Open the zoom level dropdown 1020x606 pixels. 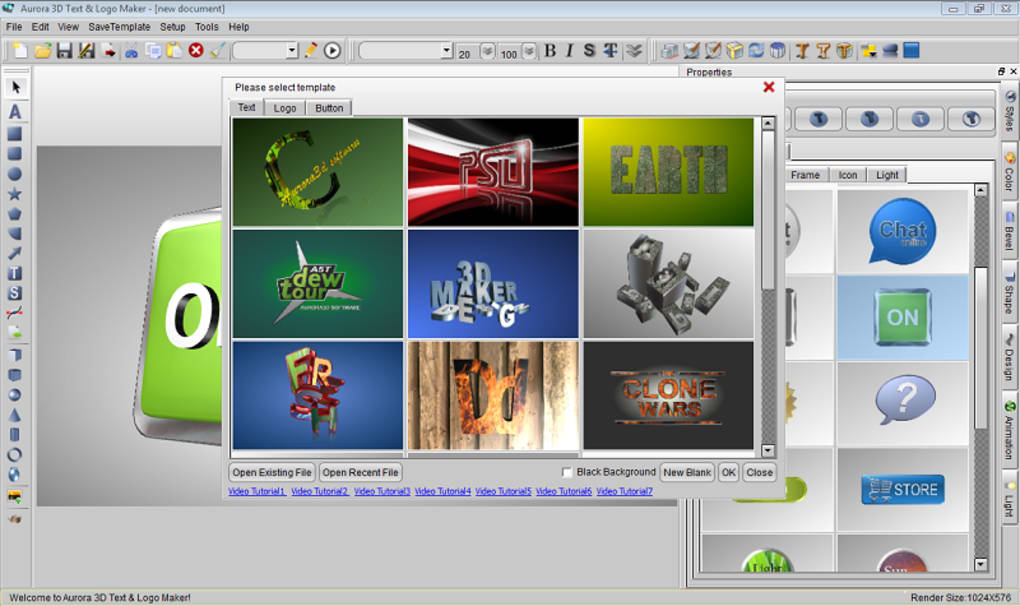point(293,50)
